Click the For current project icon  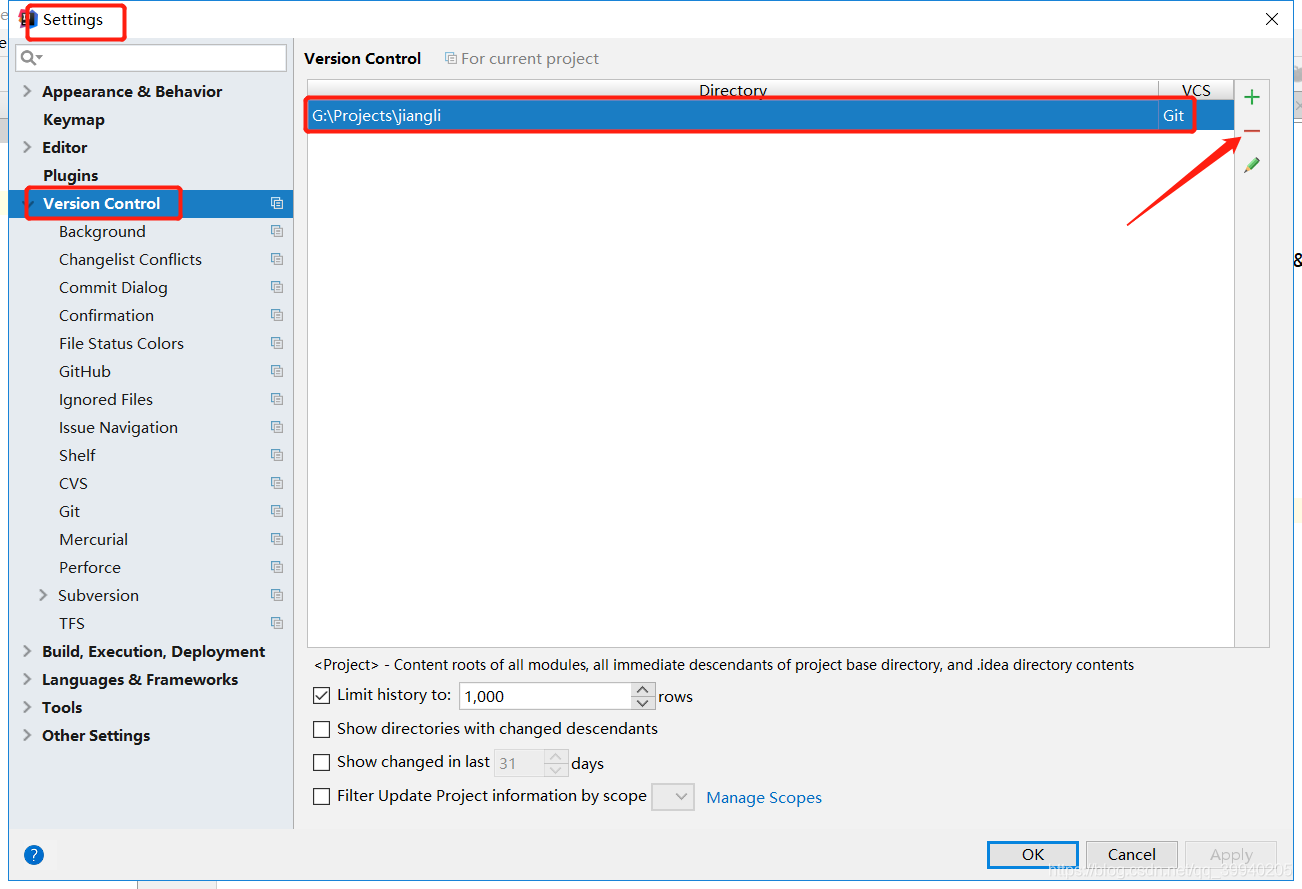pos(449,58)
